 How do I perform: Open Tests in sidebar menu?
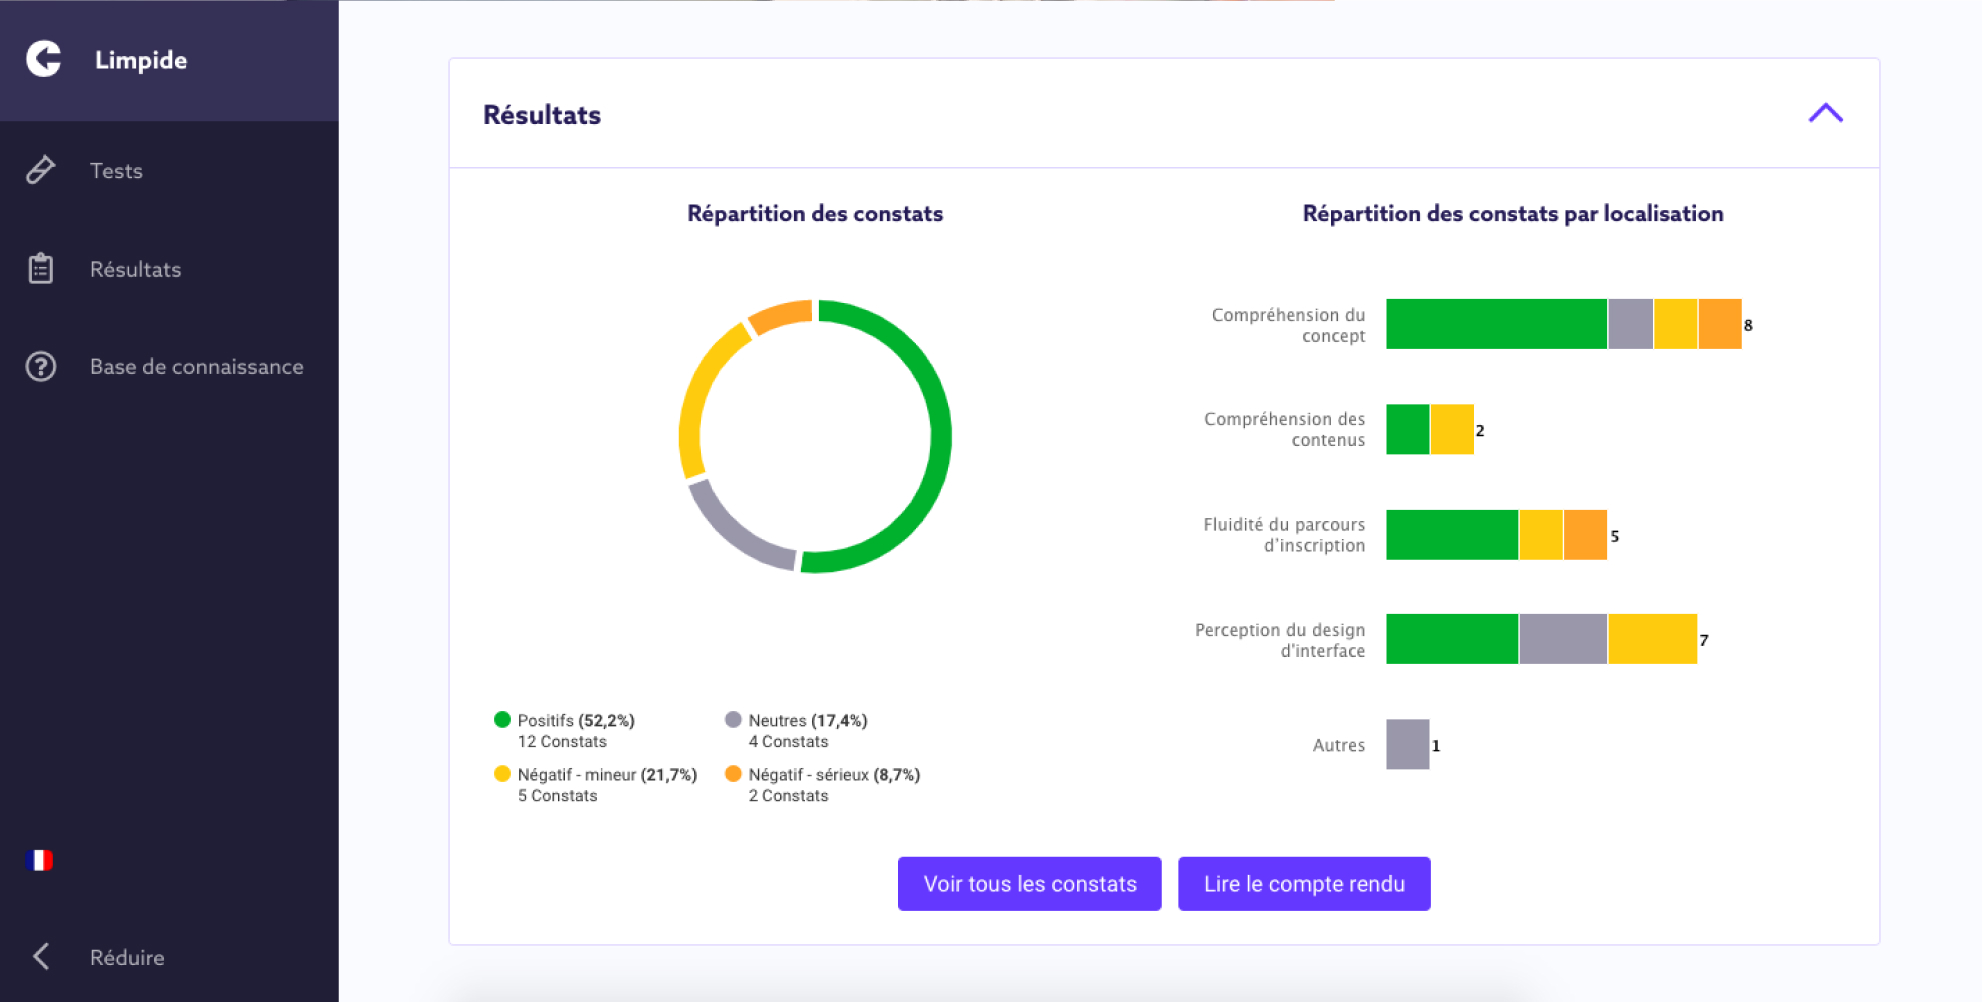pos(116,171)
